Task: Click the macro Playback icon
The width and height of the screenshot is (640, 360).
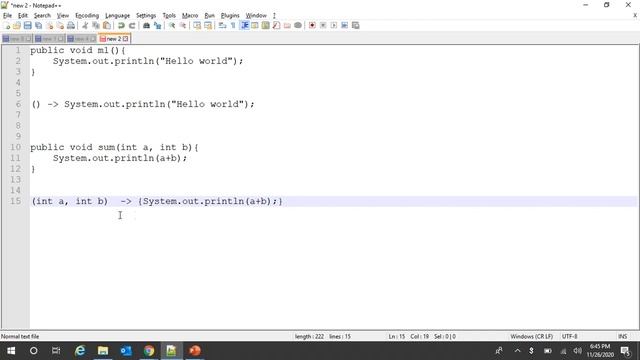Action: coord(333,26)
